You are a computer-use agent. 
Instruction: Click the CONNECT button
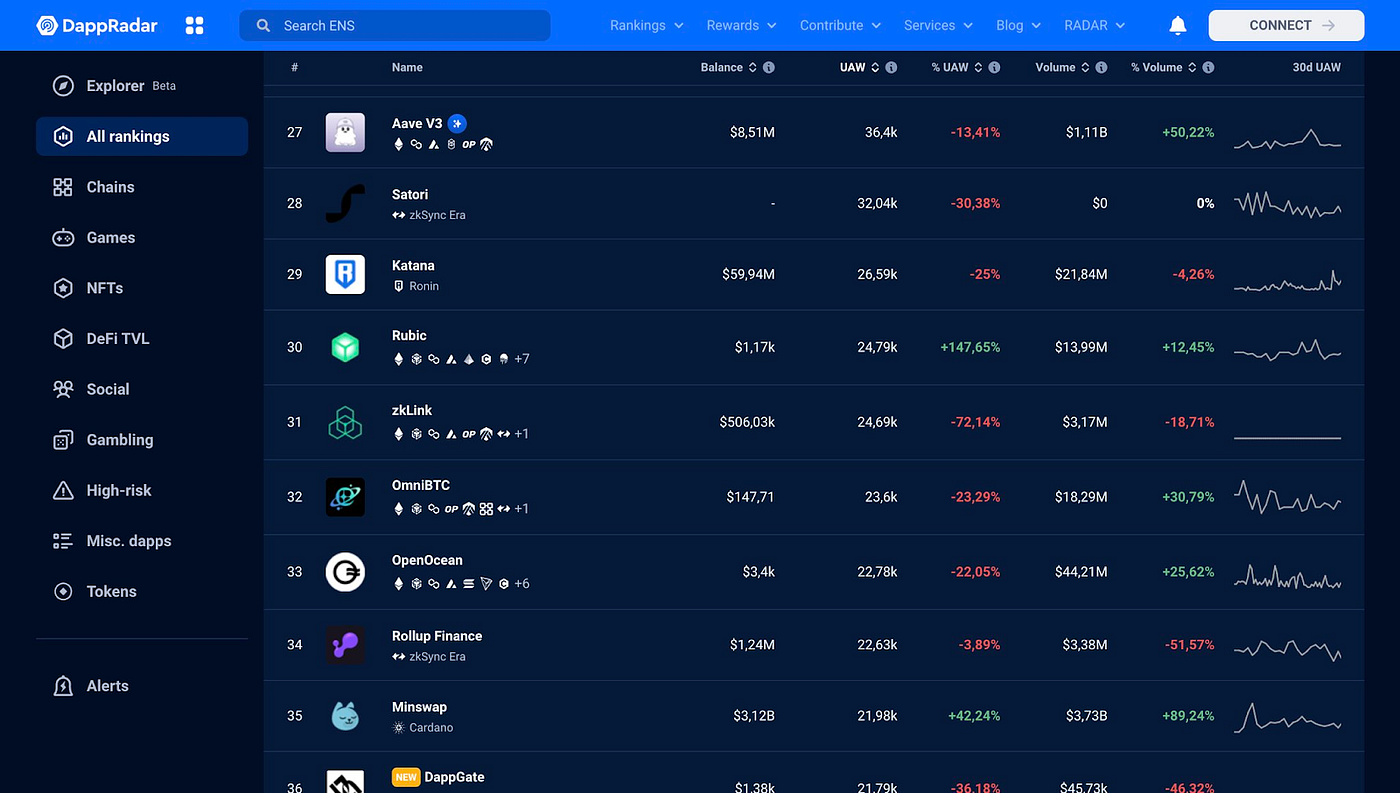tap(1286, 25)
